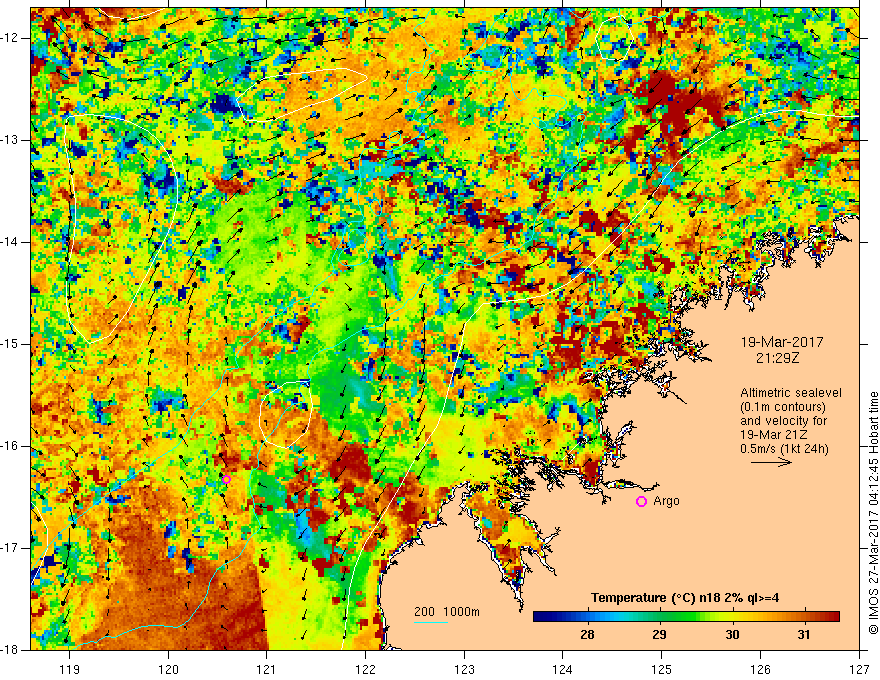
Task: Click longitude axis label '123'
Action: pos(464,669)
